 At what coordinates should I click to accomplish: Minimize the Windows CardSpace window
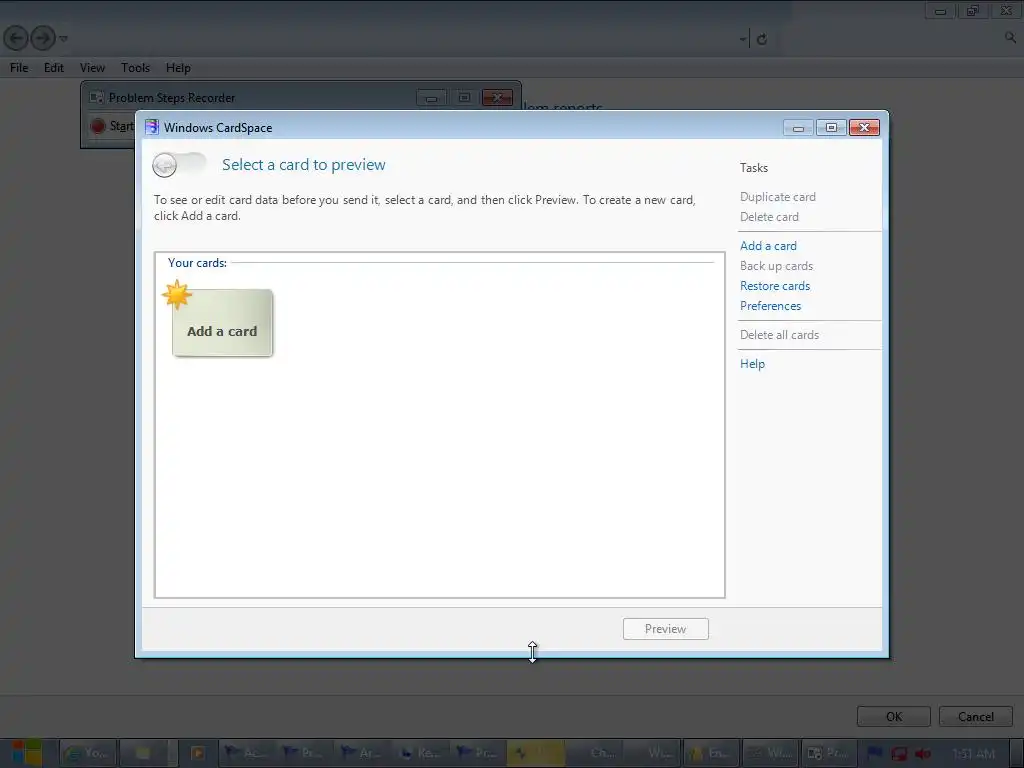pyautogui.click(x=798, y=128)
